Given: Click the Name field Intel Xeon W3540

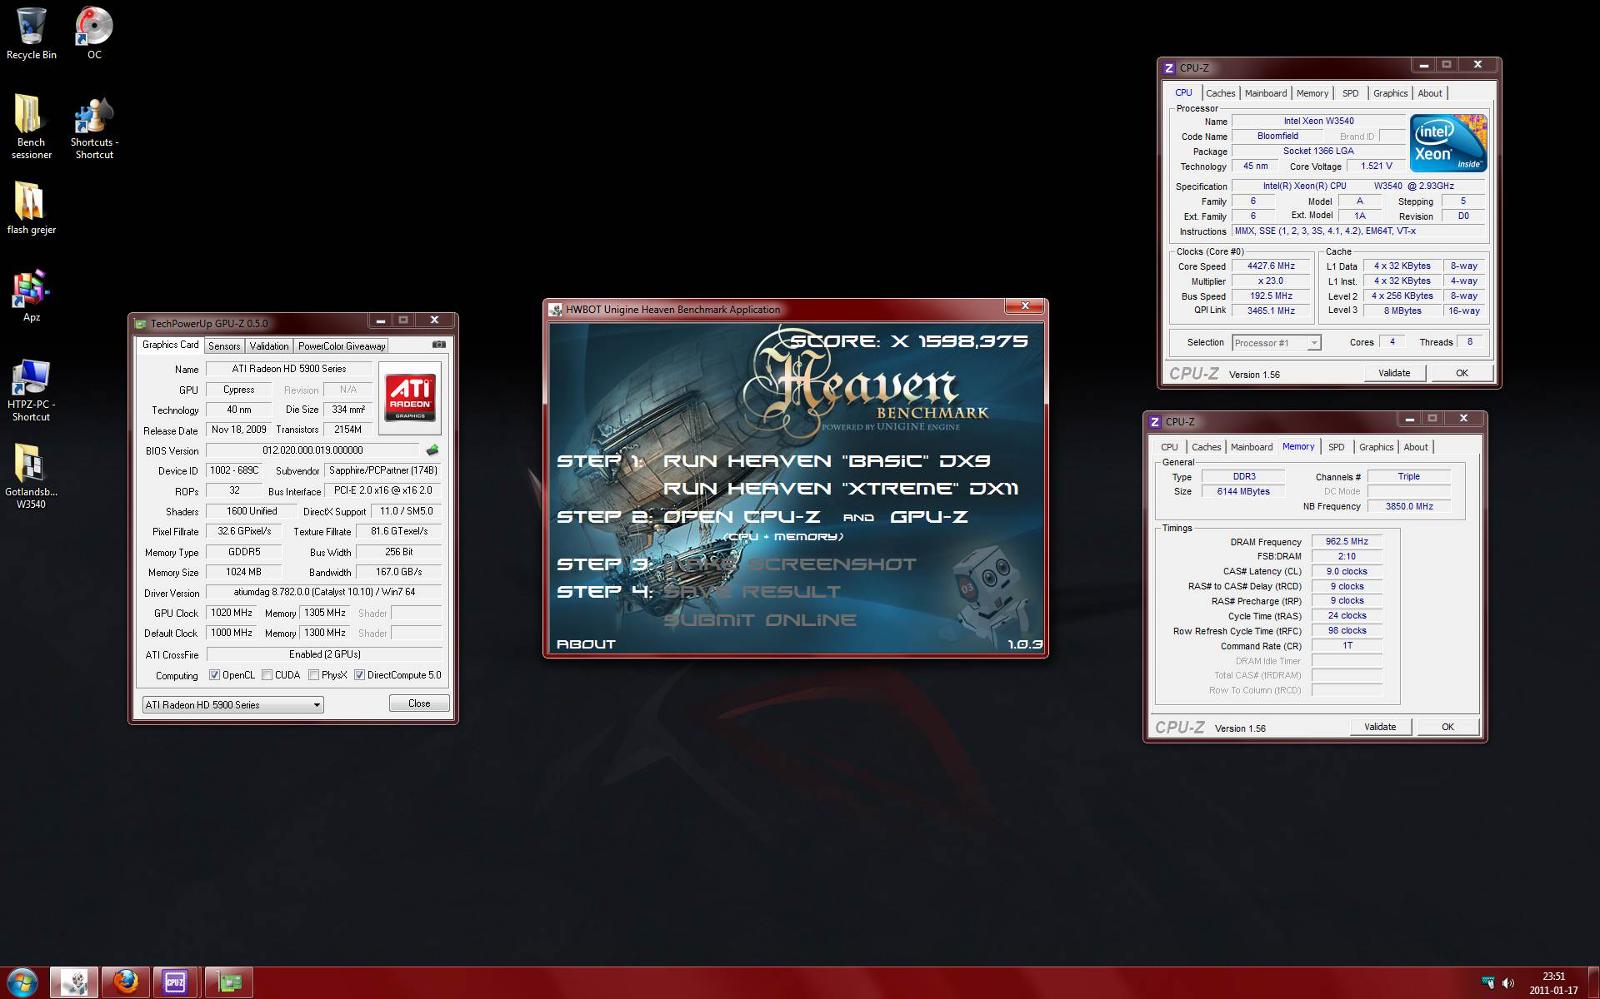Looking at the screenshot, I should (1318, 121).
